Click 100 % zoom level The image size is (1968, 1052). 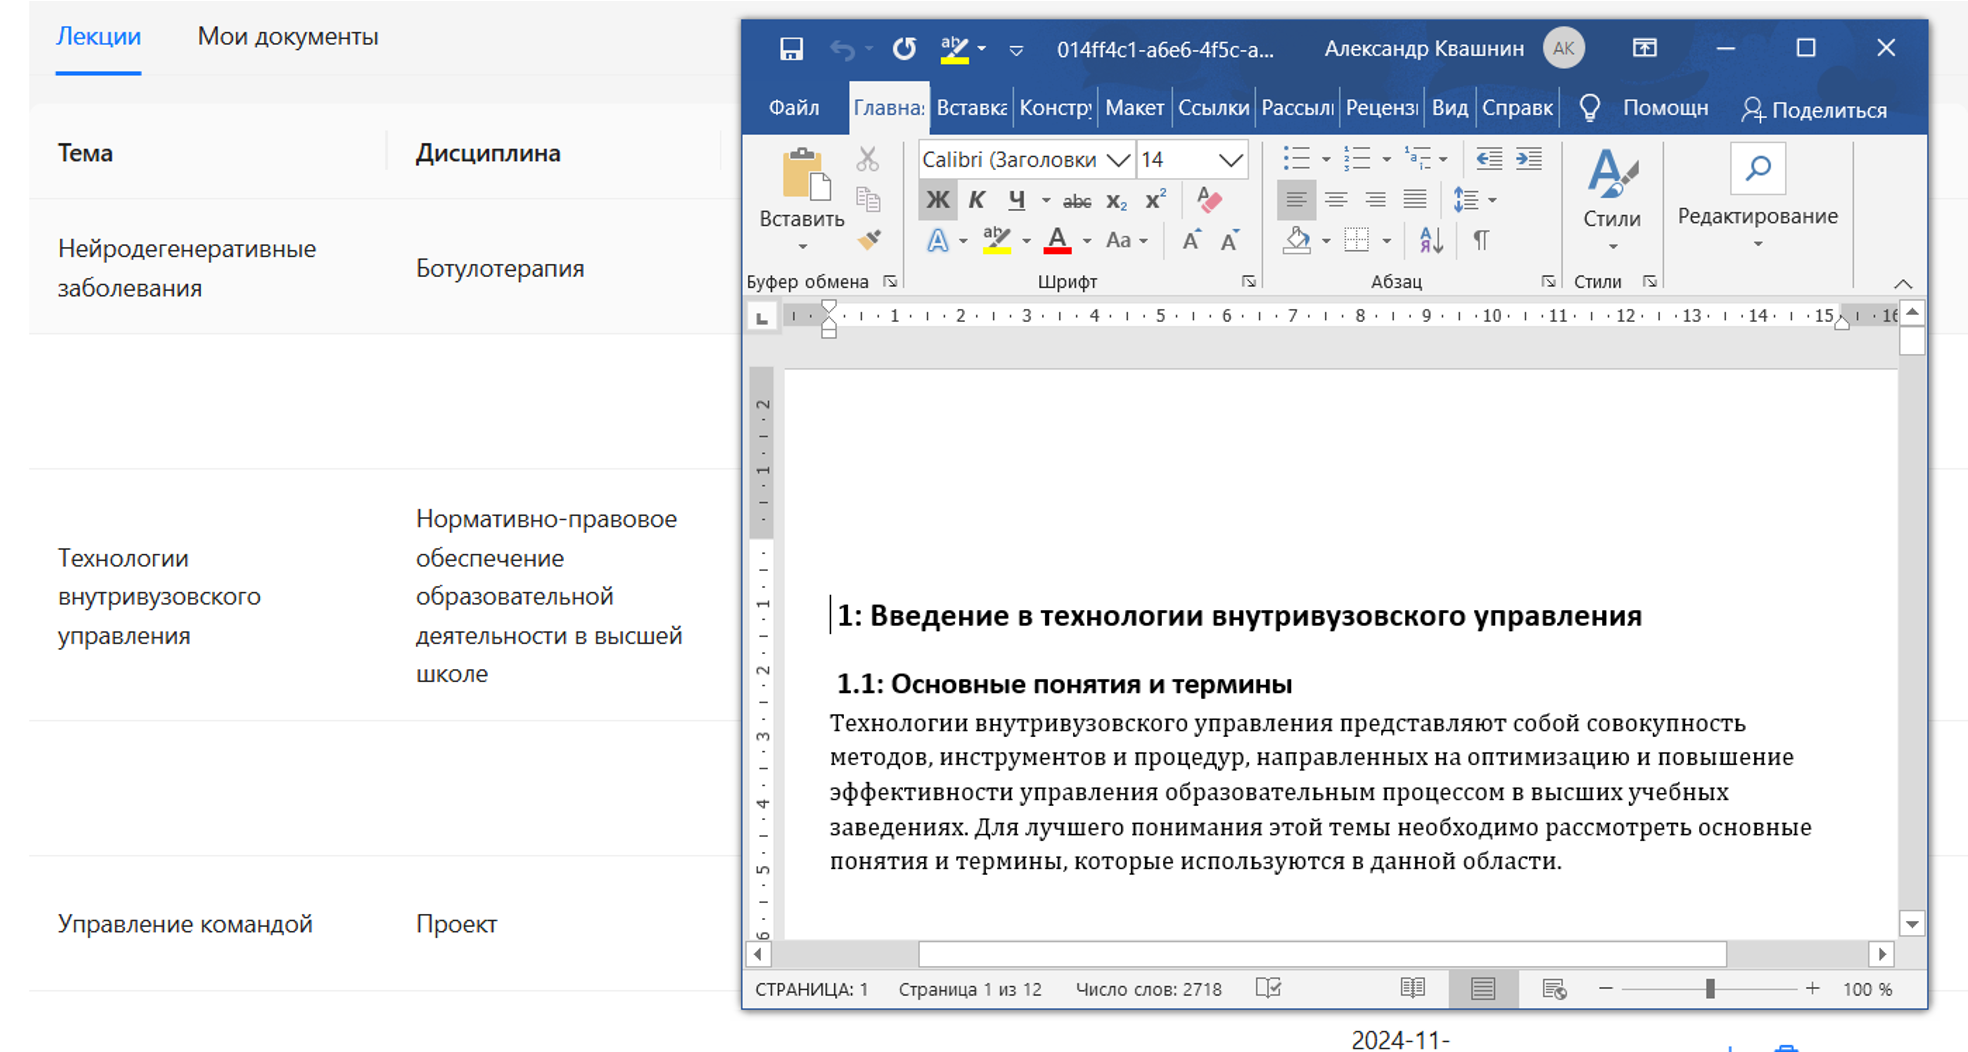[x=1868, y=989]
